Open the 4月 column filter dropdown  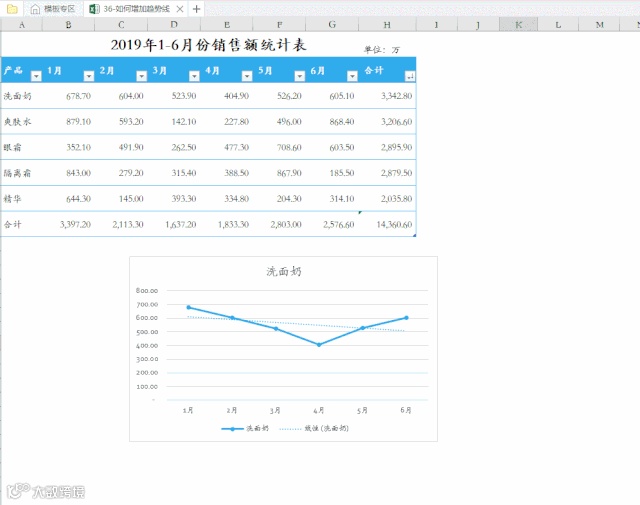tap(247, 76)
